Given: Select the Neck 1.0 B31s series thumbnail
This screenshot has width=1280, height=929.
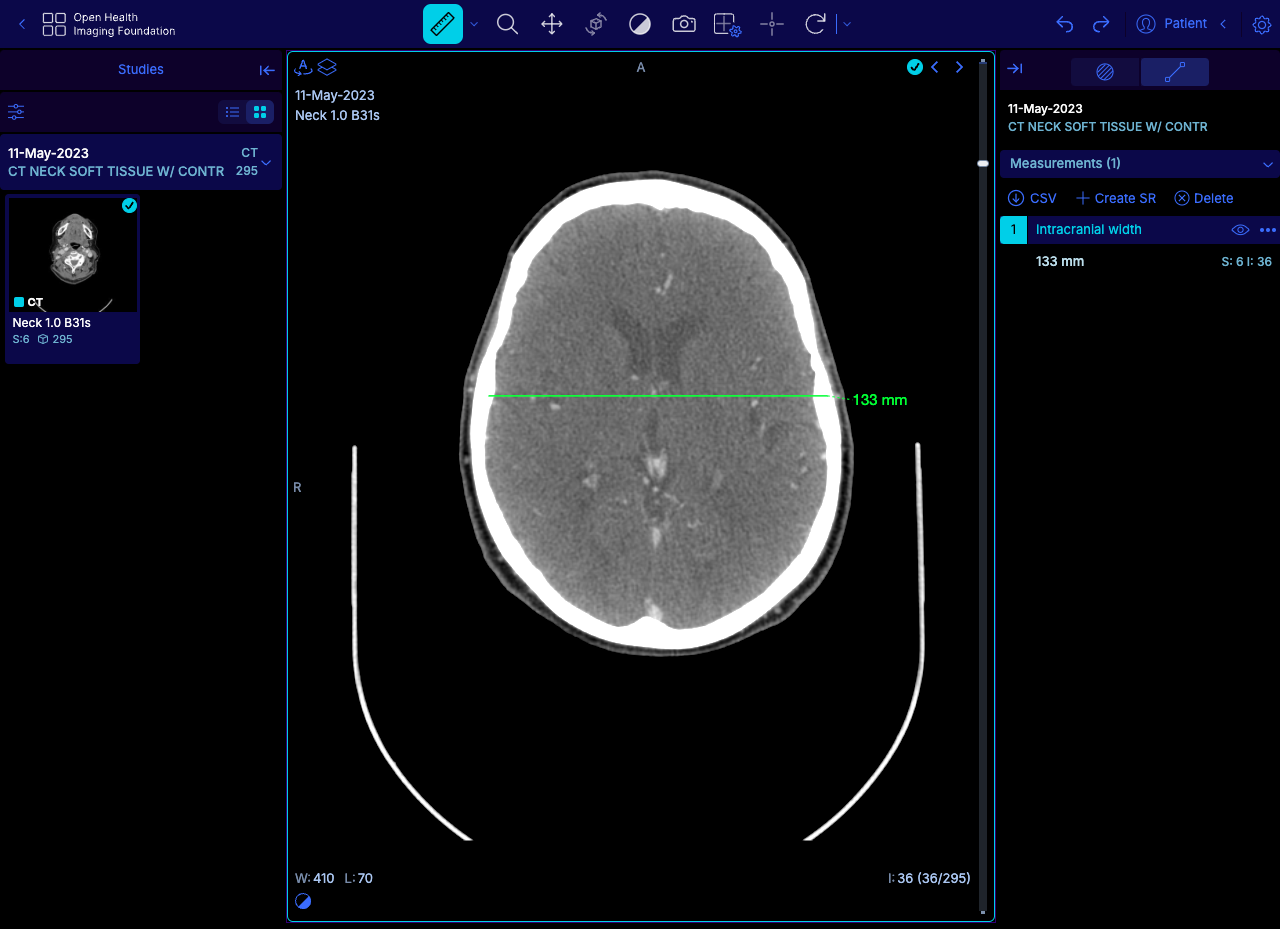Looking at the screenshot, I should pyautogui.click(x=72, y=279).
